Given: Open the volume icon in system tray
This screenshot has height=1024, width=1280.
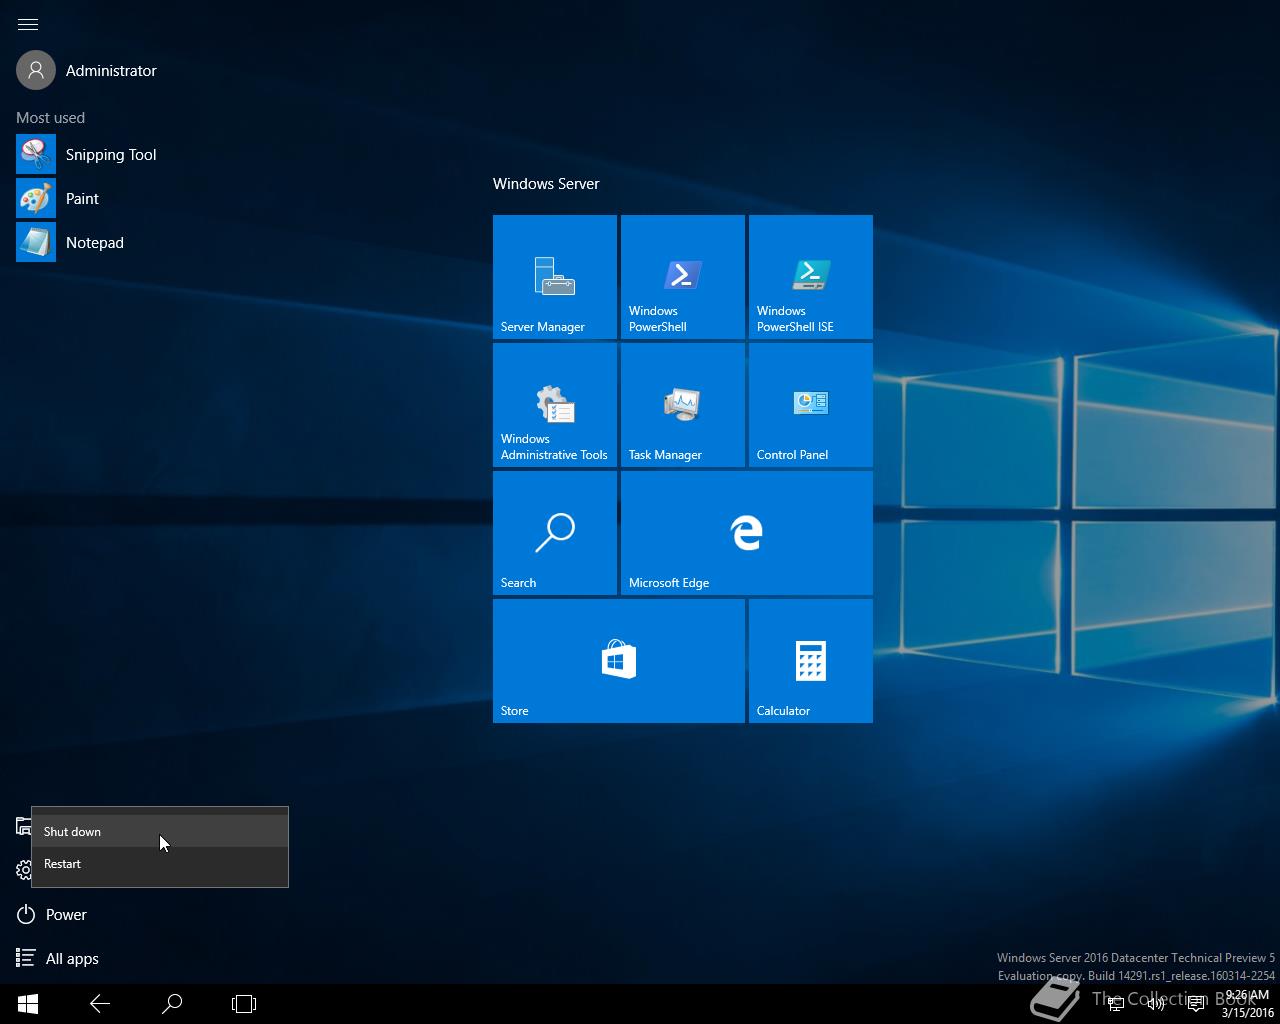Looking at the screenshot, I should tap(1155, 1004).
